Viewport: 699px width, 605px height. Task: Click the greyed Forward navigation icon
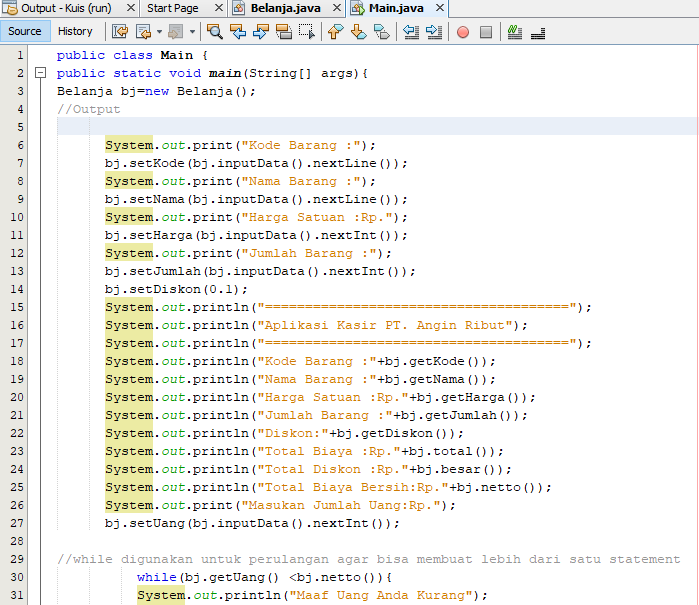coord(176,32)
